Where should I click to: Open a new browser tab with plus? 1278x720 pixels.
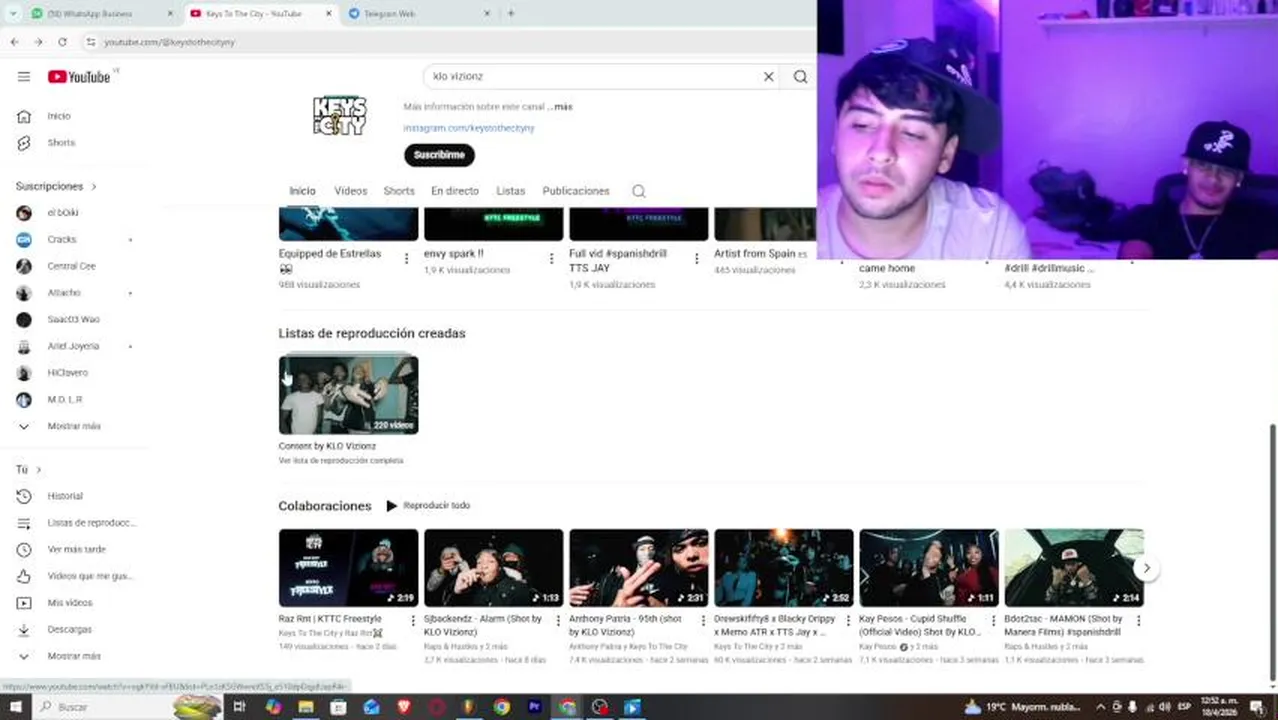510,14
